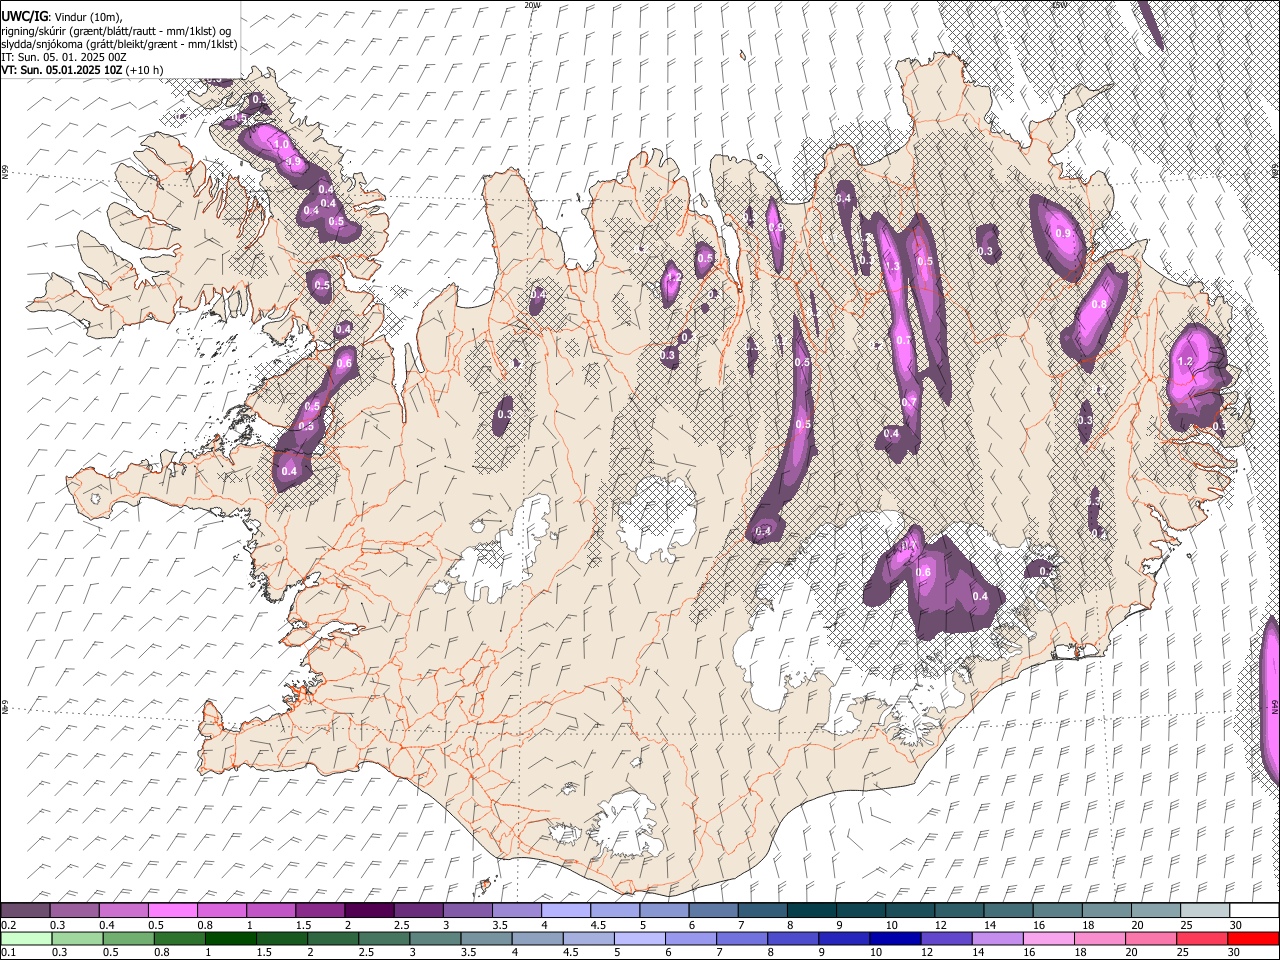
Task: Choose the gray-green 3 rain legend swatch
Action: pos(435,938)
